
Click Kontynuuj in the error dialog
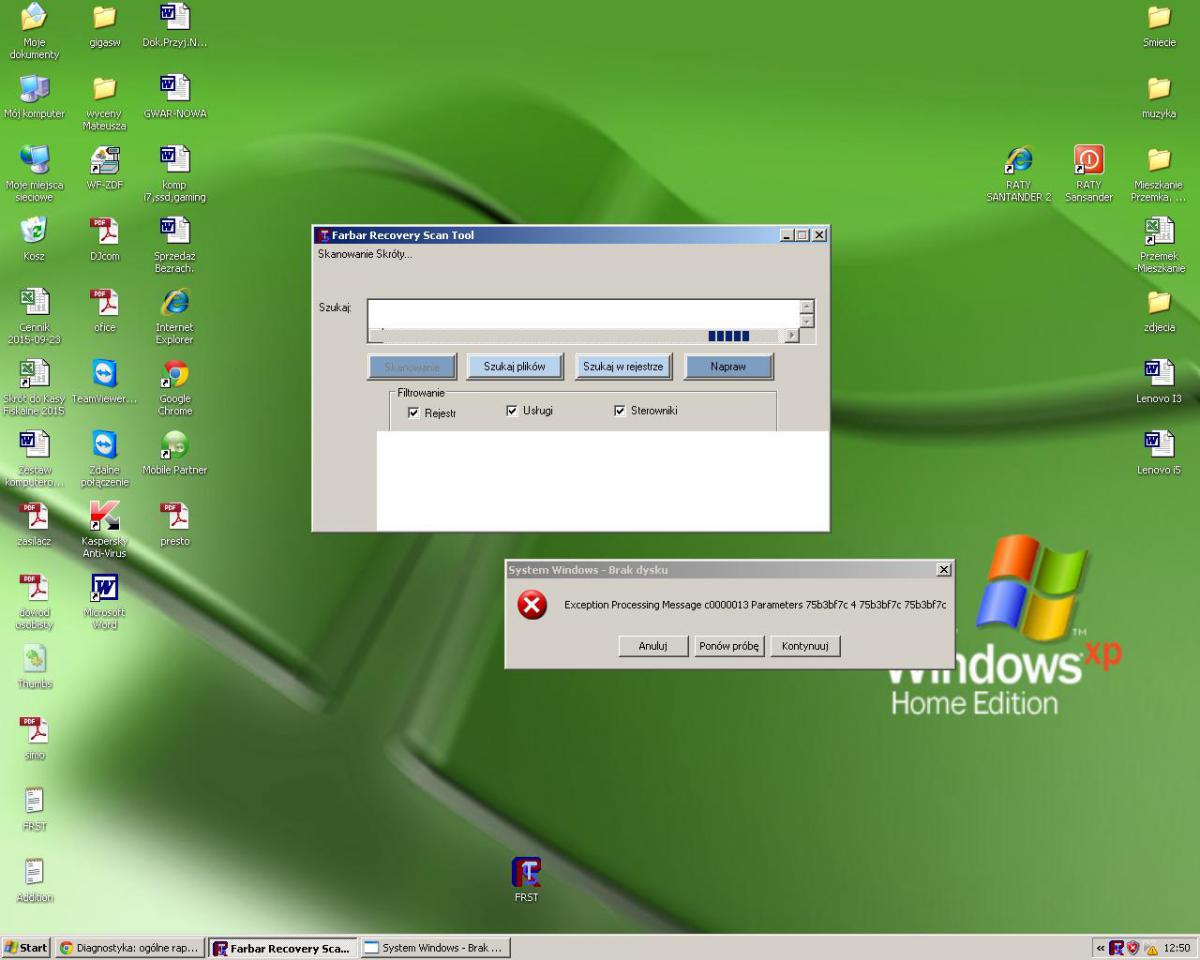806,646
